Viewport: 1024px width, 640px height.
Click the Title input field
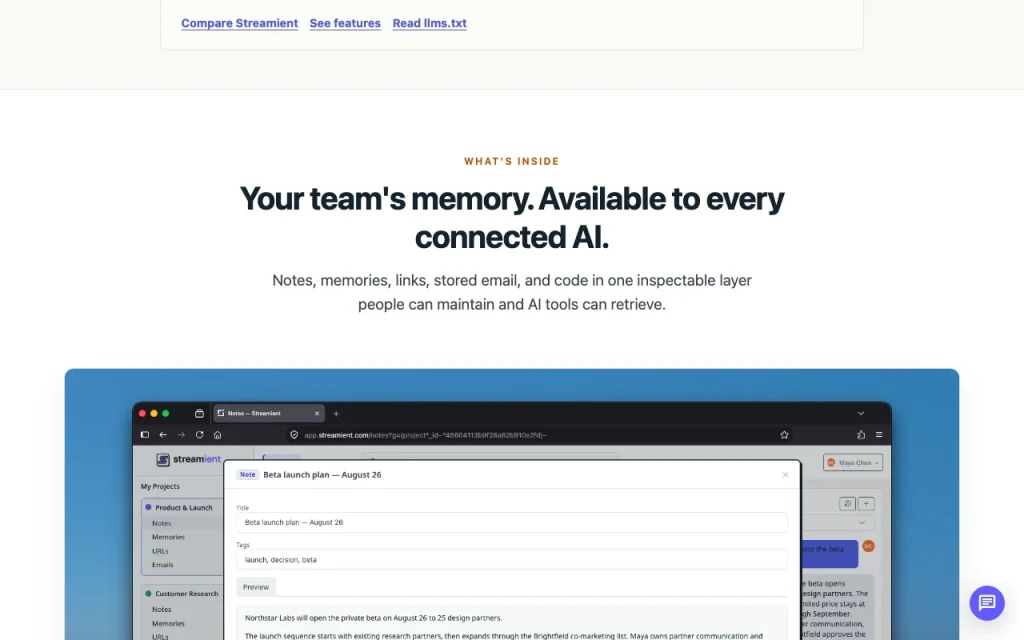click(x=512, y=522)
